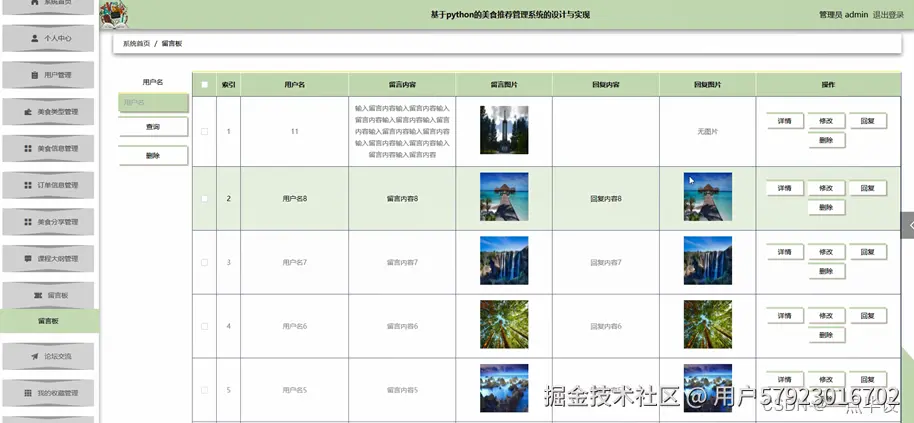The image size is (914, 423).
Task: Click the grid icon beside 我的收藏管理
Action: (27, 393)
